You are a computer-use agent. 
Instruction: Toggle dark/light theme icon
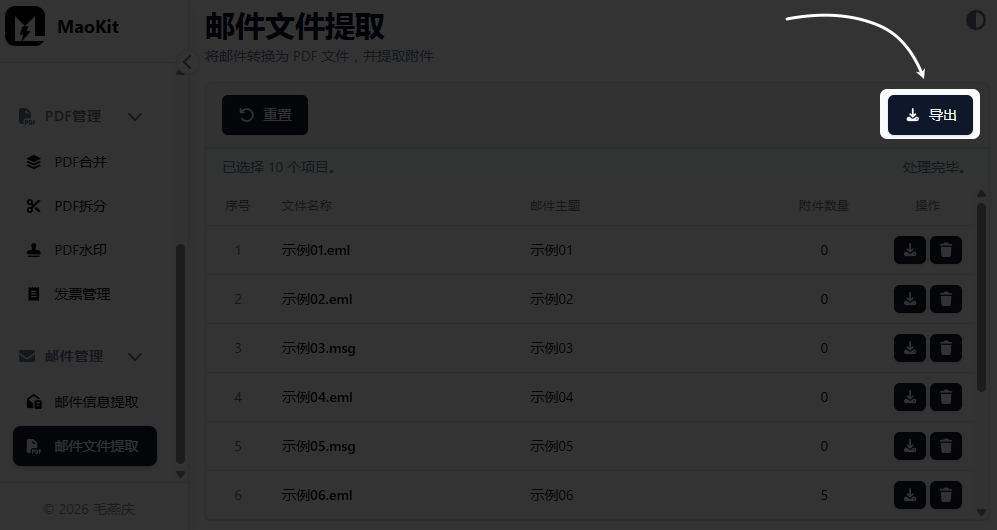click(x=975, y=20)
